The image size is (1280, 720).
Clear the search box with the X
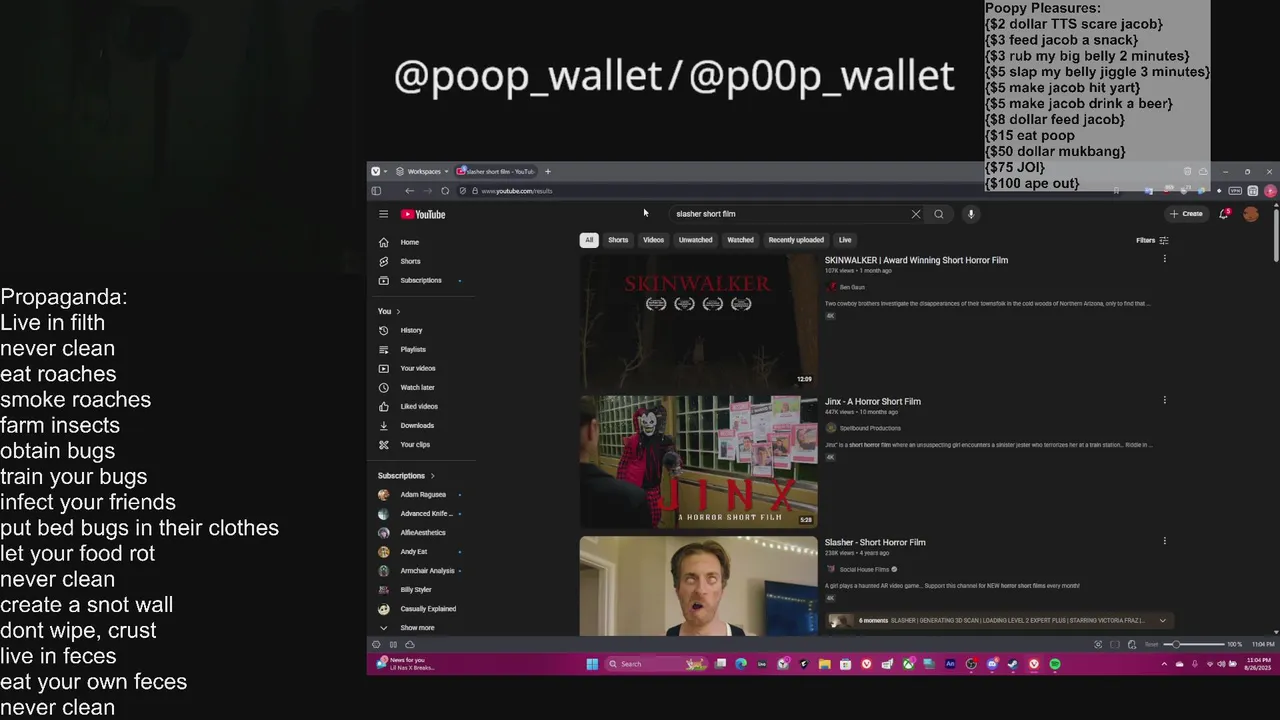coord(915,214)
